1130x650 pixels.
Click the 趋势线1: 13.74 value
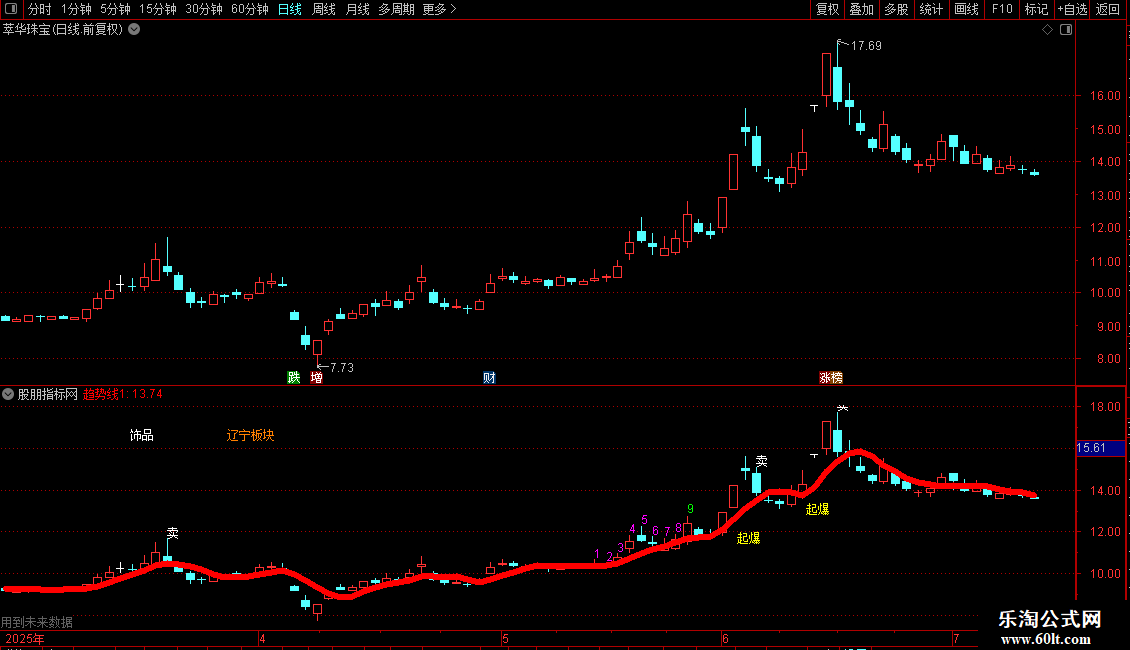[x=123, y=394]
